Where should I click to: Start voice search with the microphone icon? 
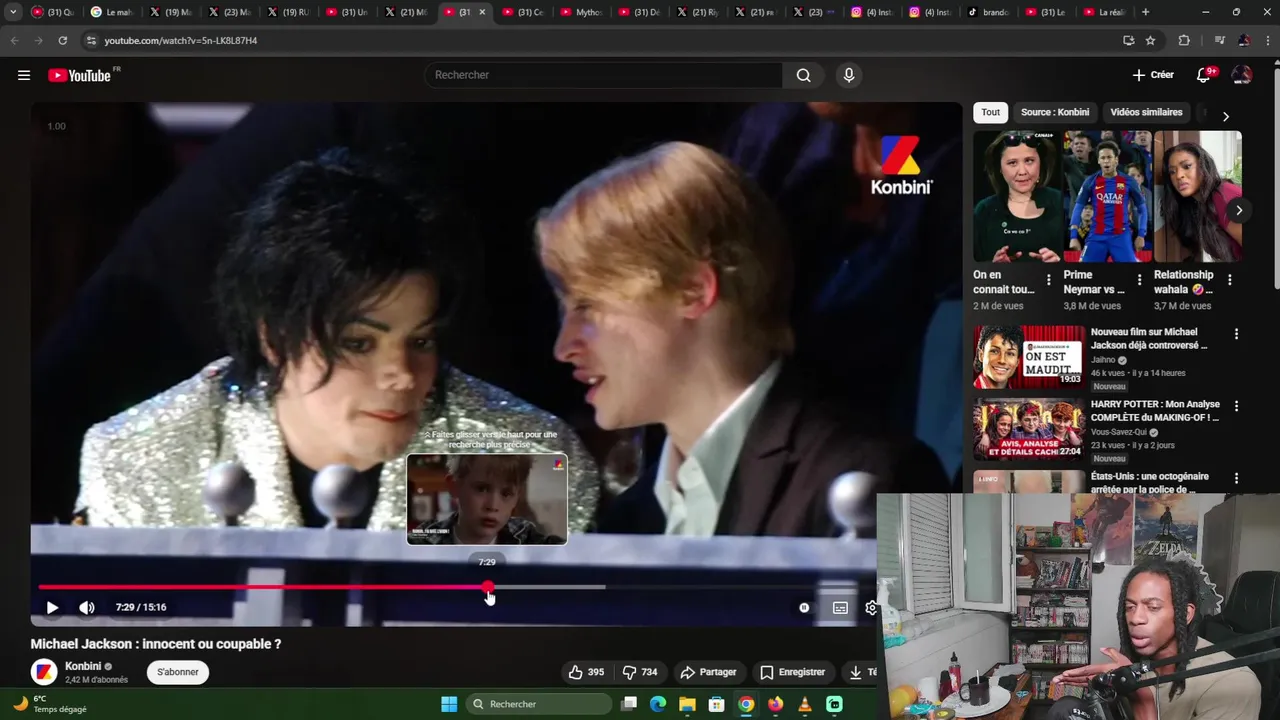pos(849,75)
